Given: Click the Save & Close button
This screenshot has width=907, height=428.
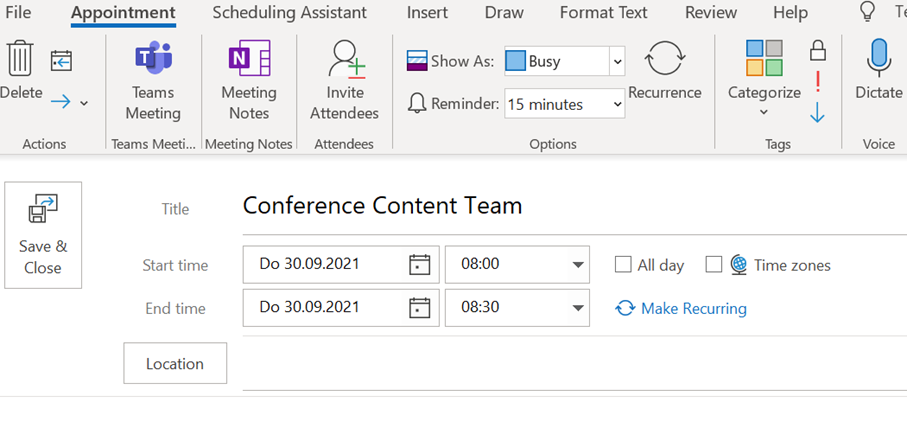Looking at the screenshot, I should coord(43,235).
